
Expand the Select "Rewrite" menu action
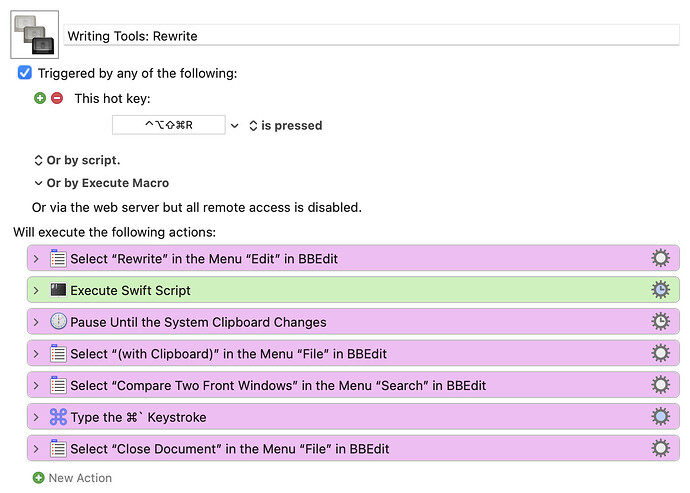[37, 259]
